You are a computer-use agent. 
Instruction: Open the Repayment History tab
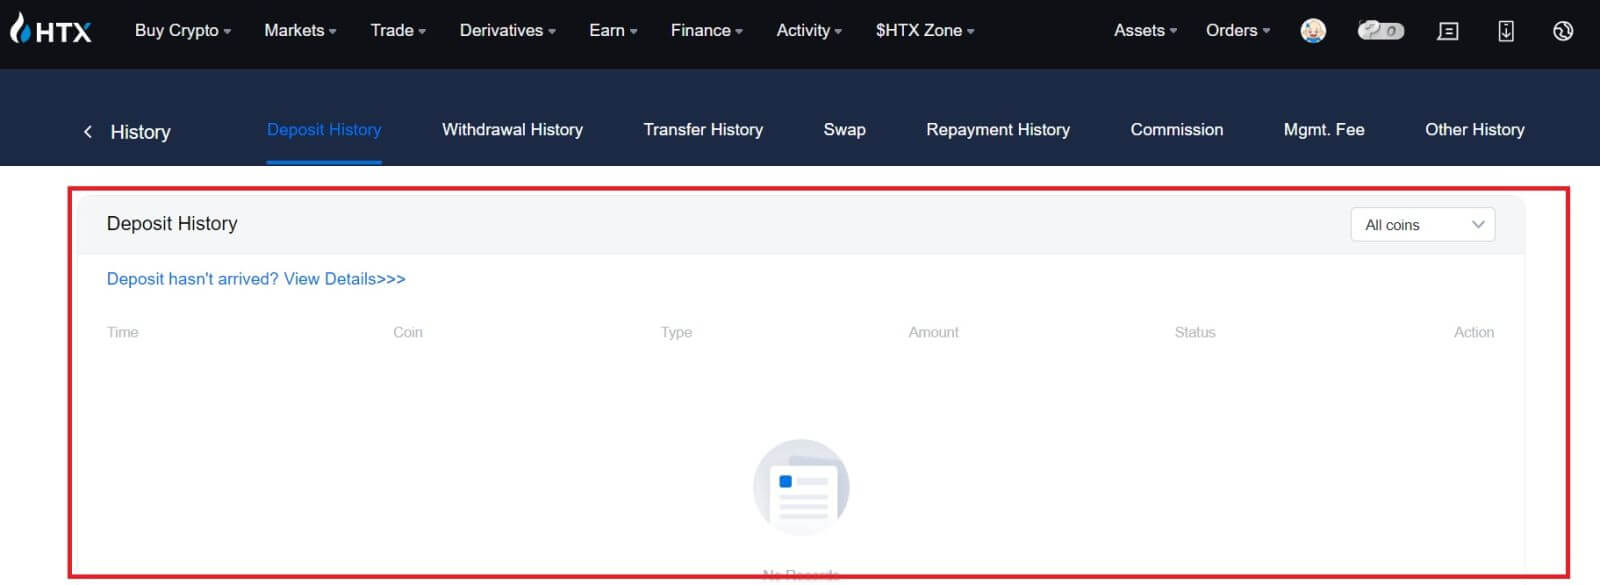(997, 130)
